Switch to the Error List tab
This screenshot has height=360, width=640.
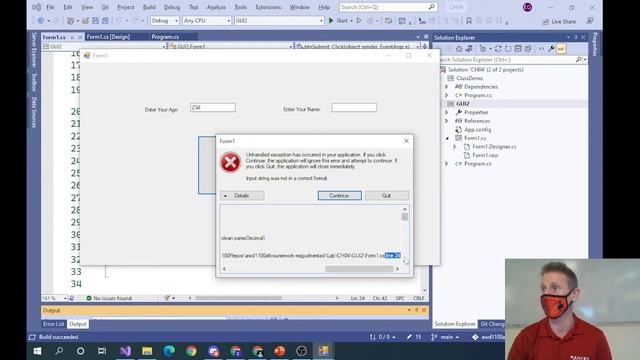click(x=53, y=324)
